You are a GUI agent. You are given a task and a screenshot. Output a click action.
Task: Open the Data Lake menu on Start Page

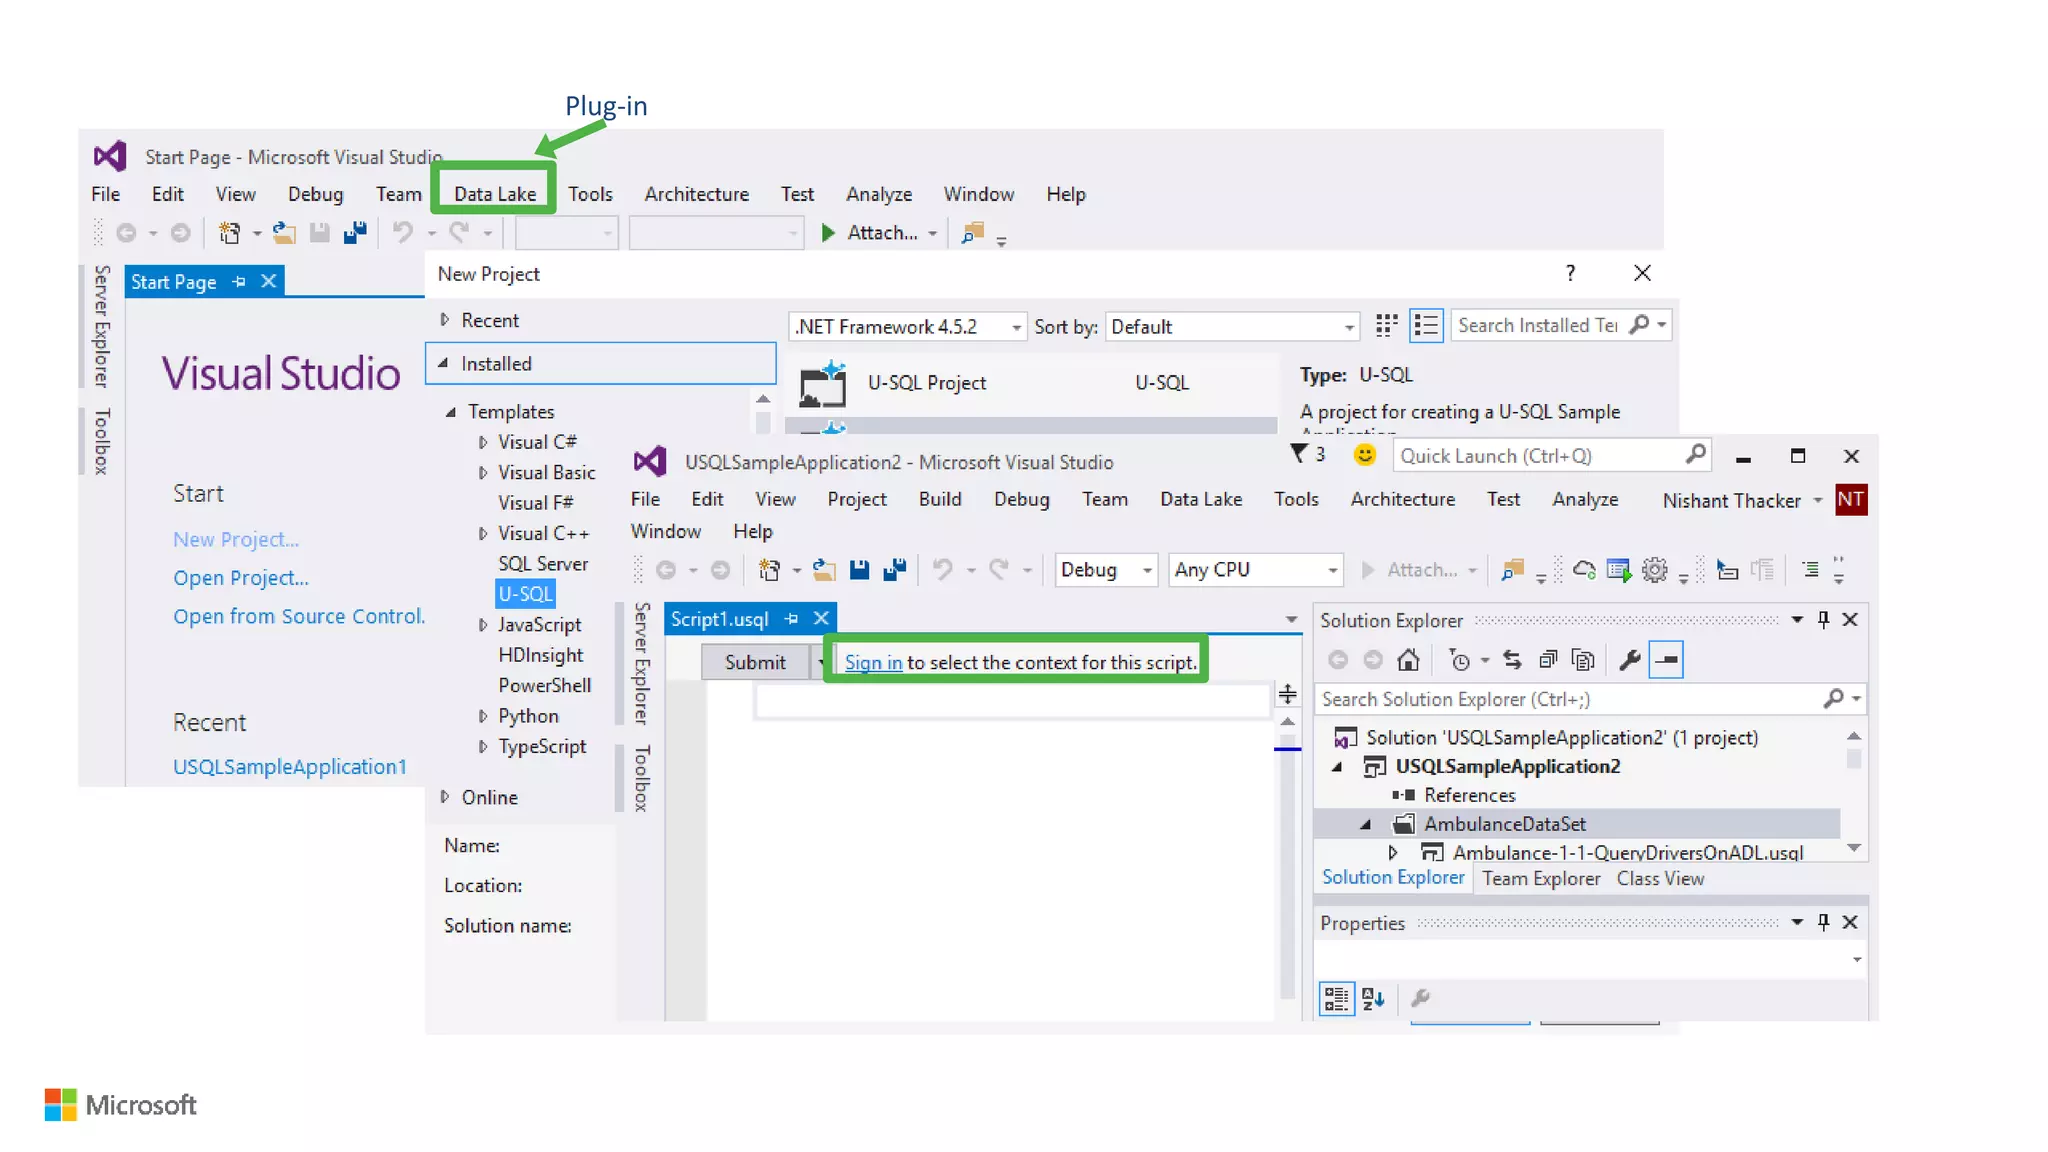(494, 194)
